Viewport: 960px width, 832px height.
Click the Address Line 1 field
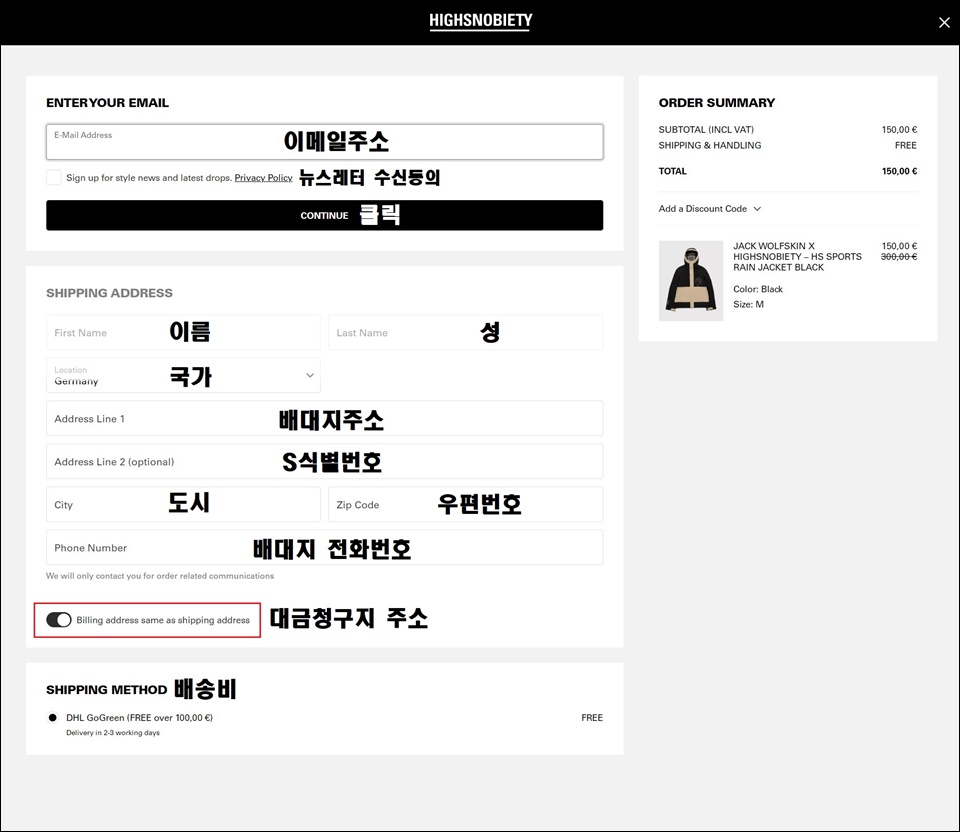click(x=324, y=419)
